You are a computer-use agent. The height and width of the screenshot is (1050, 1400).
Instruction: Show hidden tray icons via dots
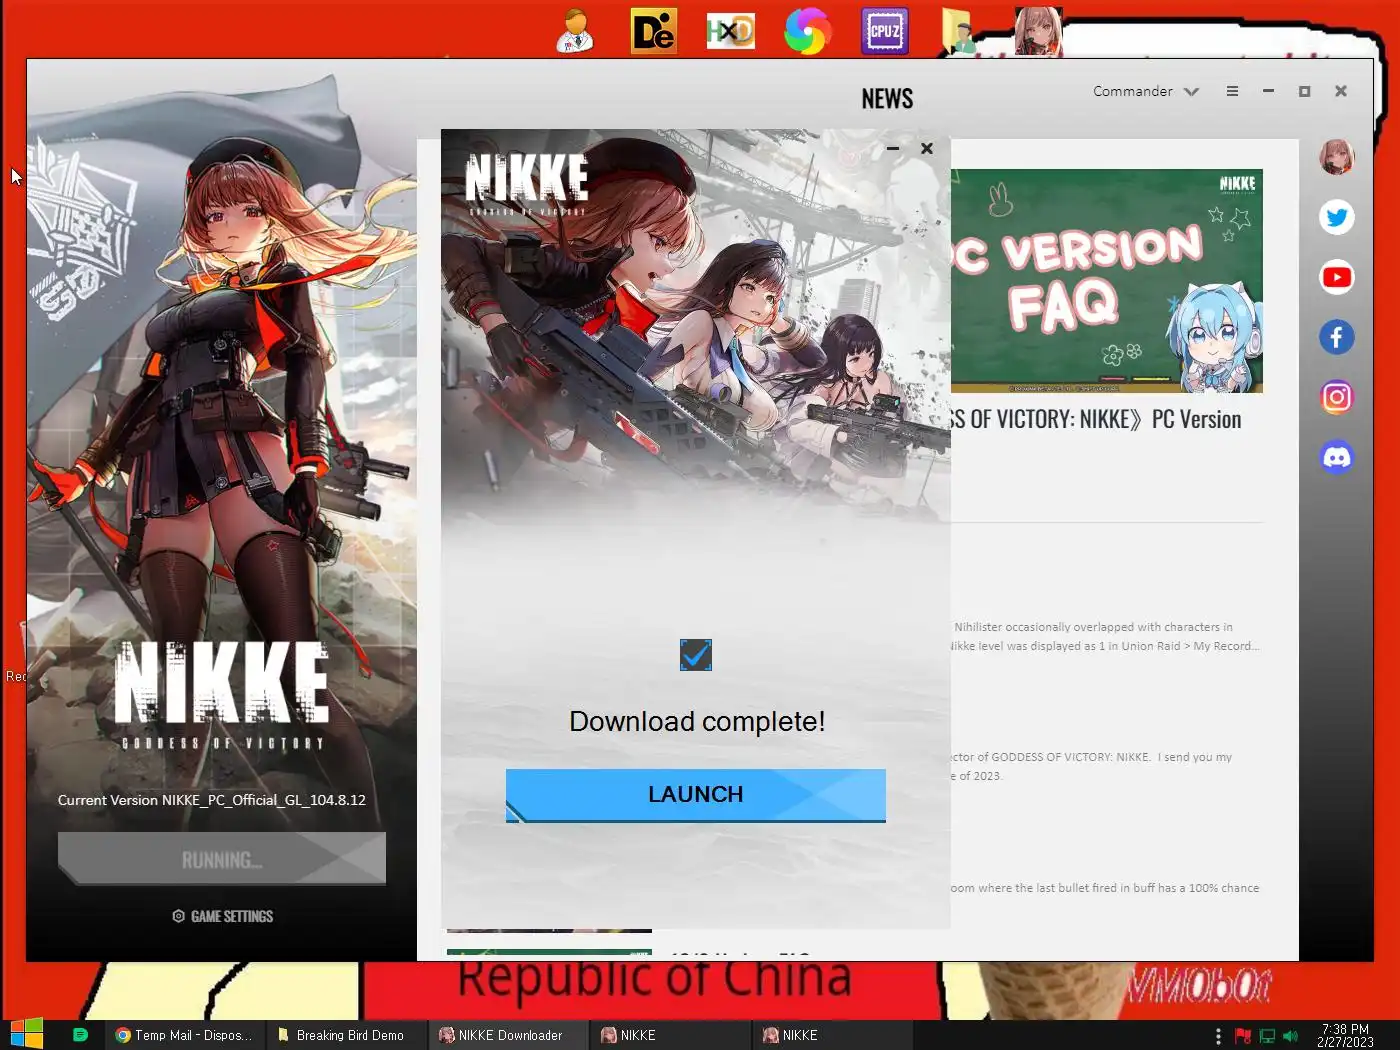[x=1218, y=1036]
